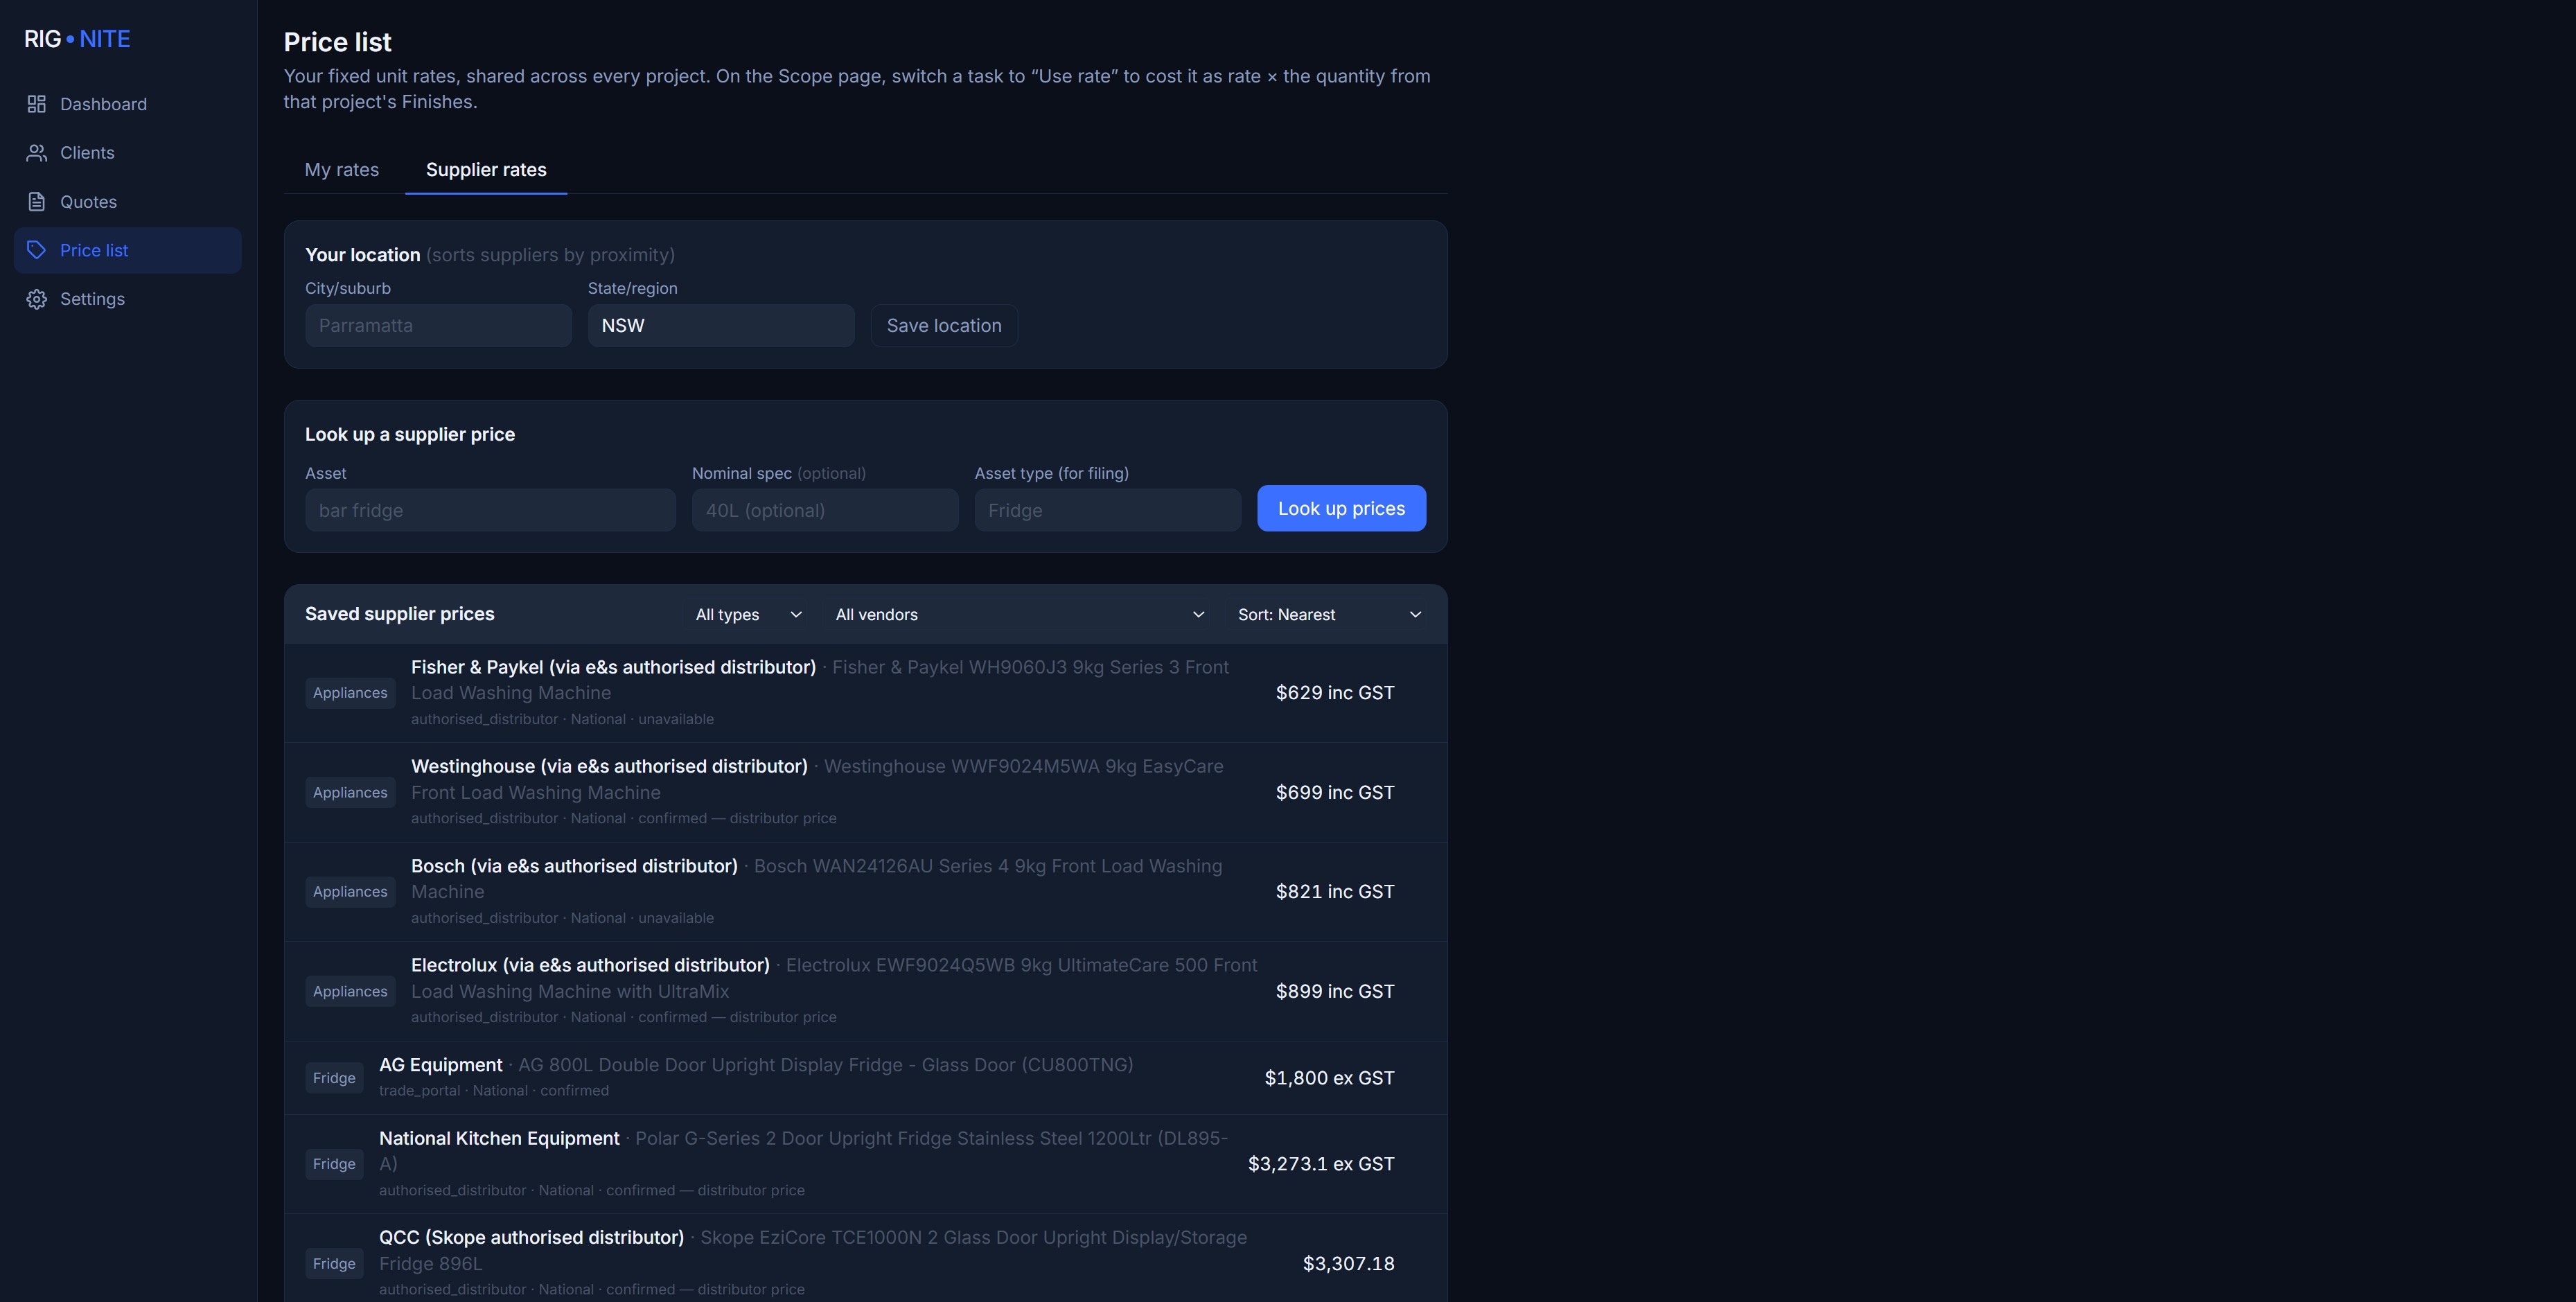
Task: Select the AG Equipment supplier row
Action: coord(865,1078)
